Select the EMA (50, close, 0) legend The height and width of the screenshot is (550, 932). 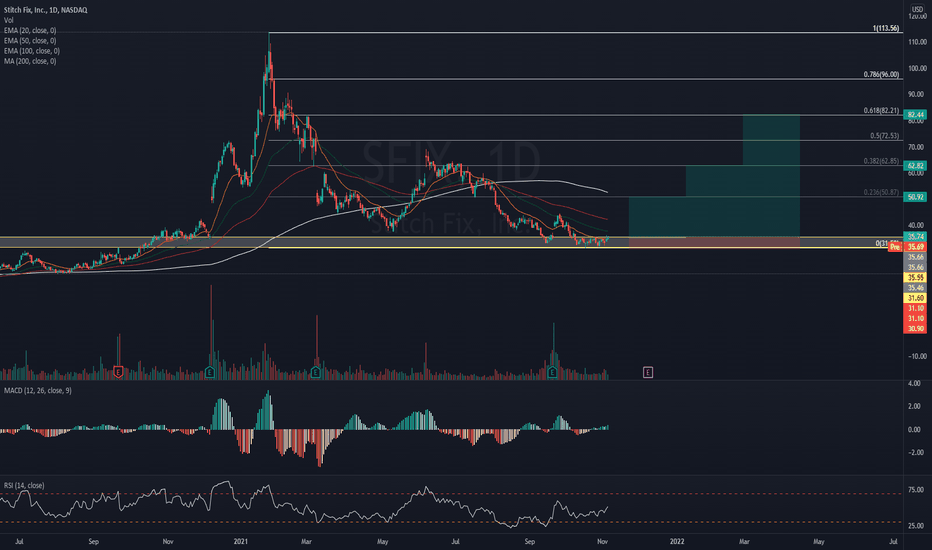pos(30,40)
